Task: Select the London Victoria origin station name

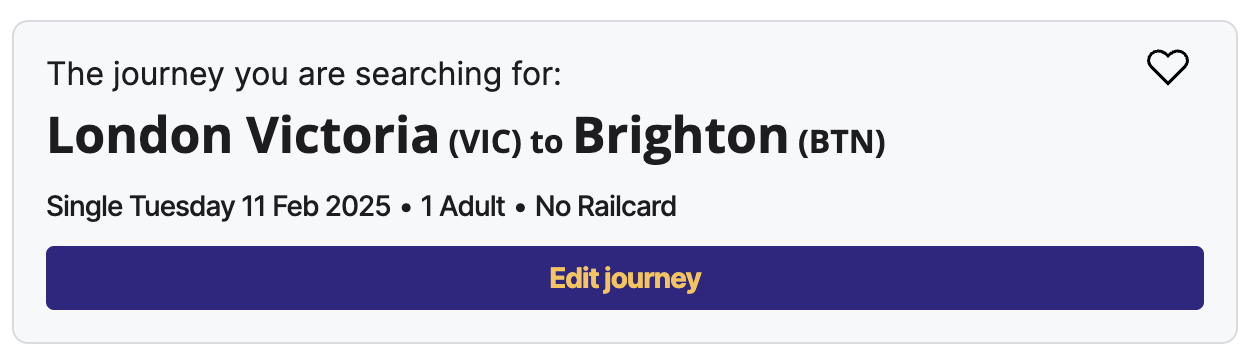Action: (x=243, y=135)
